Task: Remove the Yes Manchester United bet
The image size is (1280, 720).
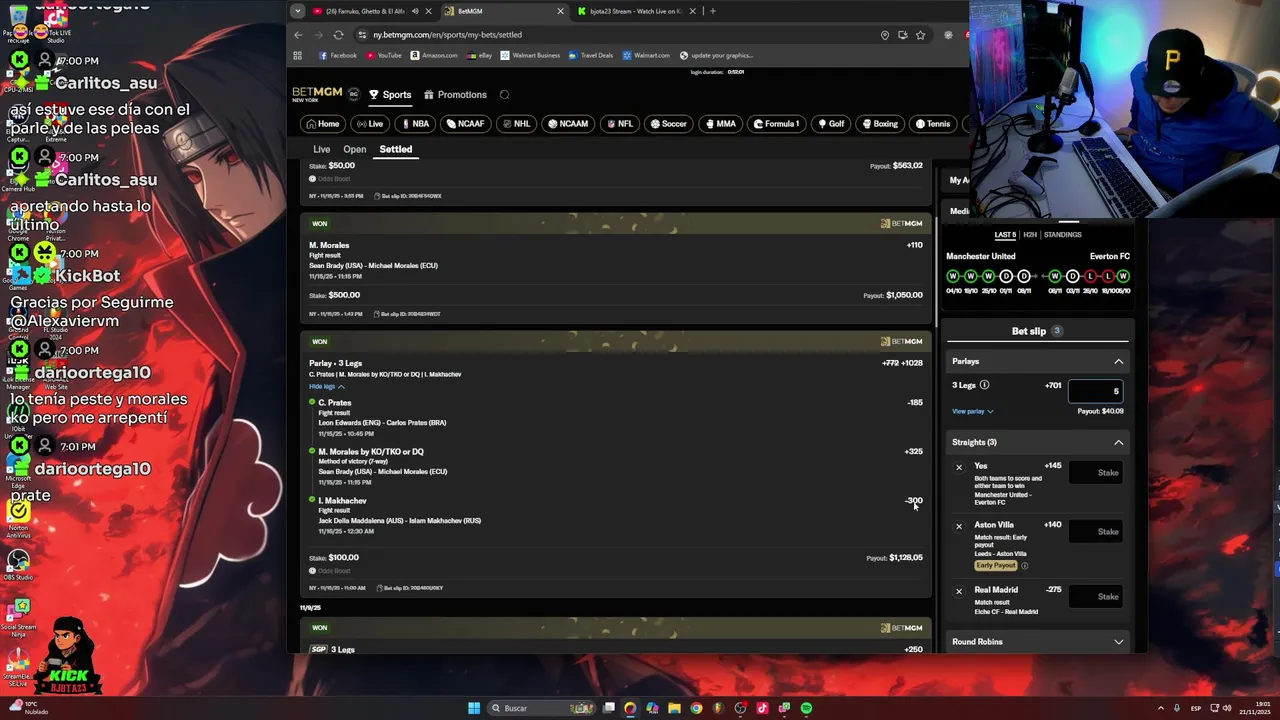Action: pyautogui.click(x=959, y=467)
